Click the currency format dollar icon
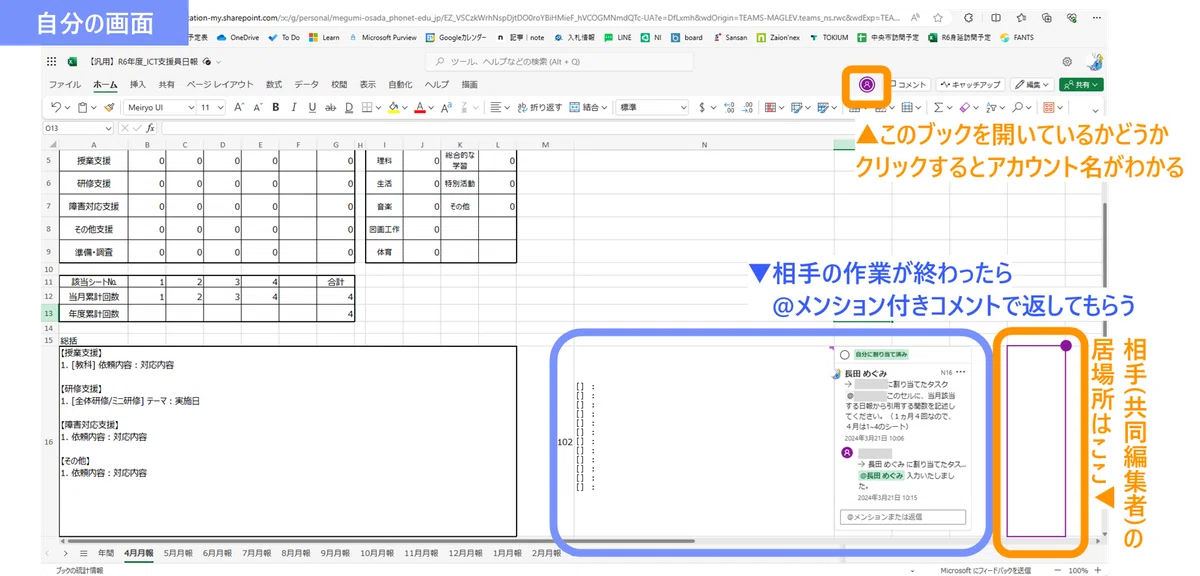 [702, 107]
